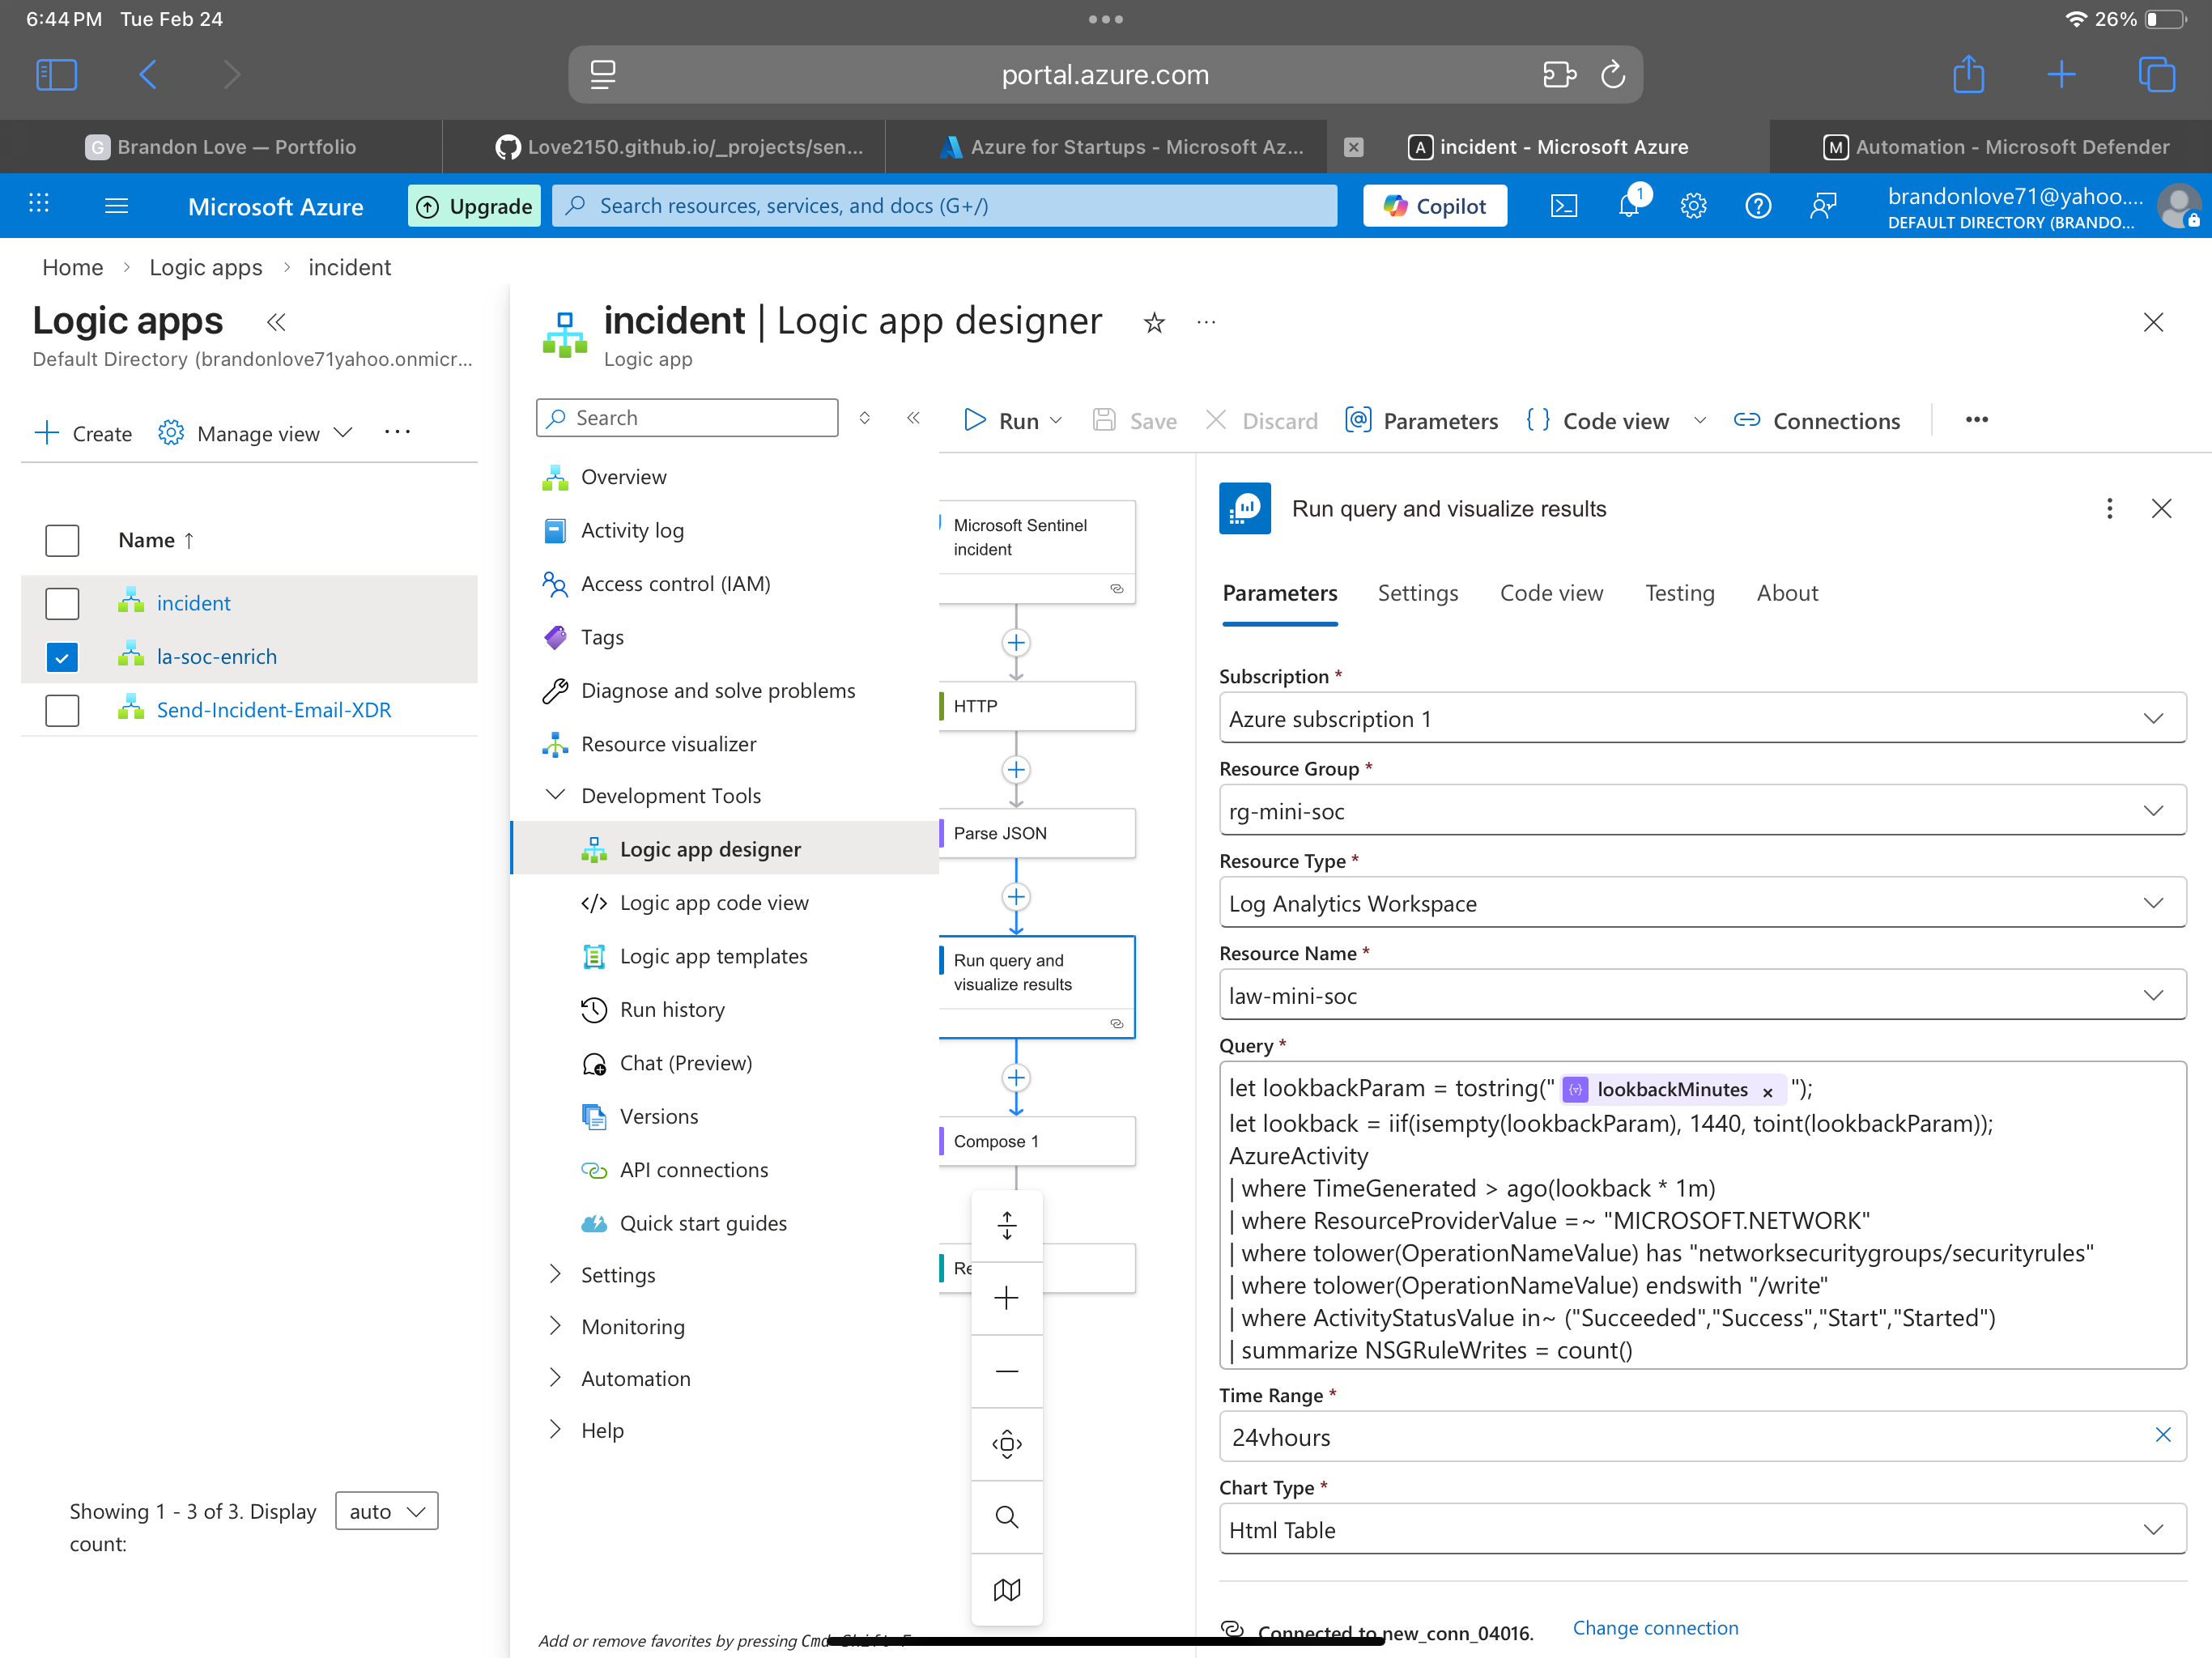The height and width of the screenshot is (1658, 2212).
Task: Add step after Parse JSON action
Action: pyautogui.click(x=1016, y=897)
